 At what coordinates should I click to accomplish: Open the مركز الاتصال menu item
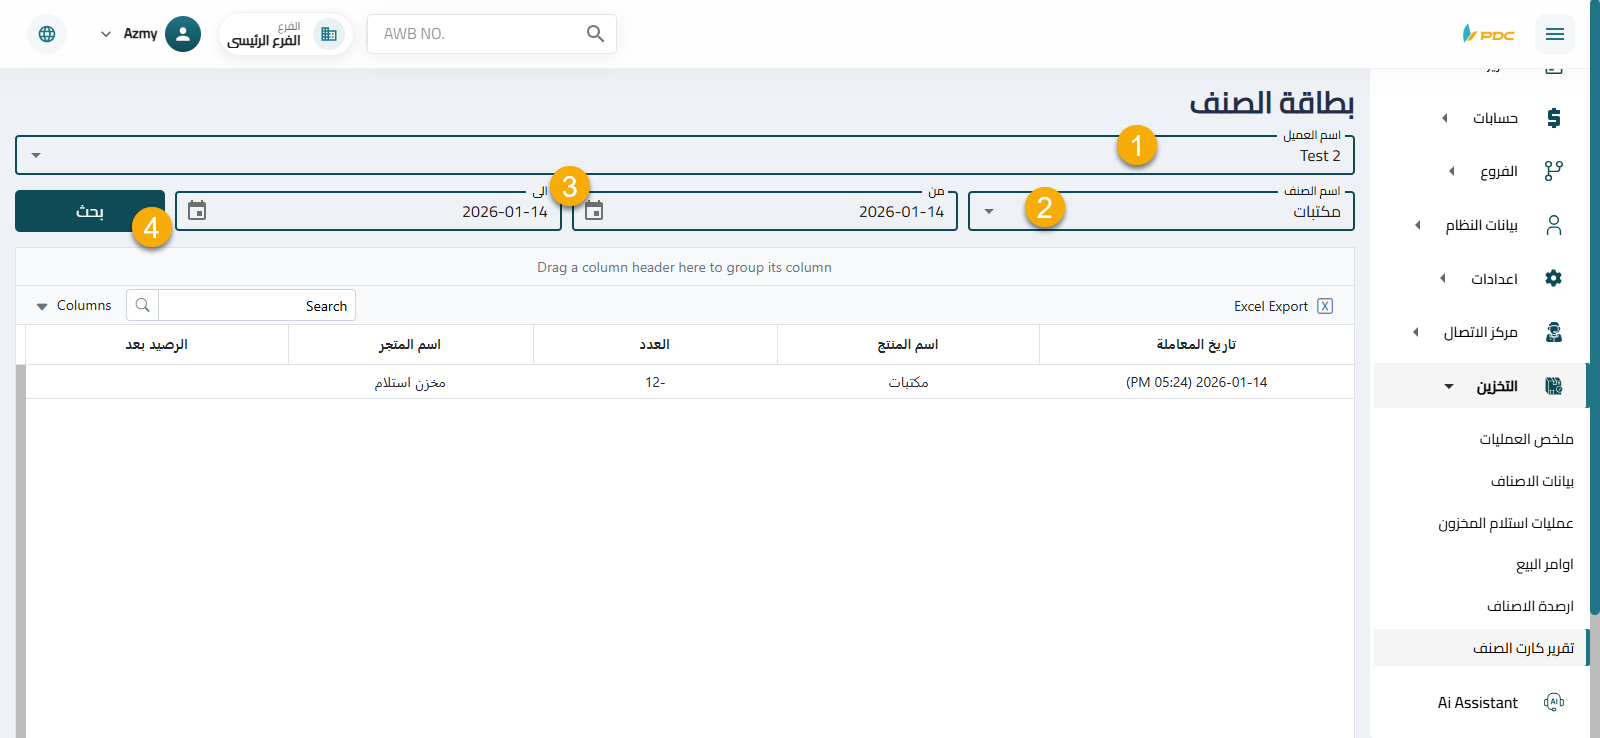point(1480,332)
